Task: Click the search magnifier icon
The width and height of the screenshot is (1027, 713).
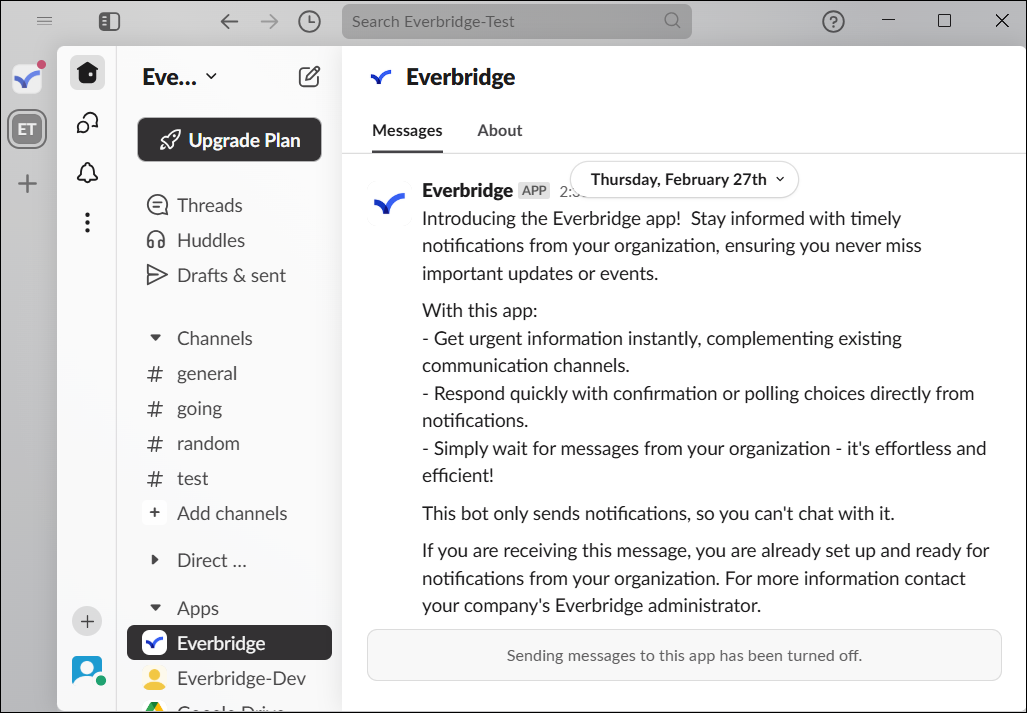Action: (672, 20)
